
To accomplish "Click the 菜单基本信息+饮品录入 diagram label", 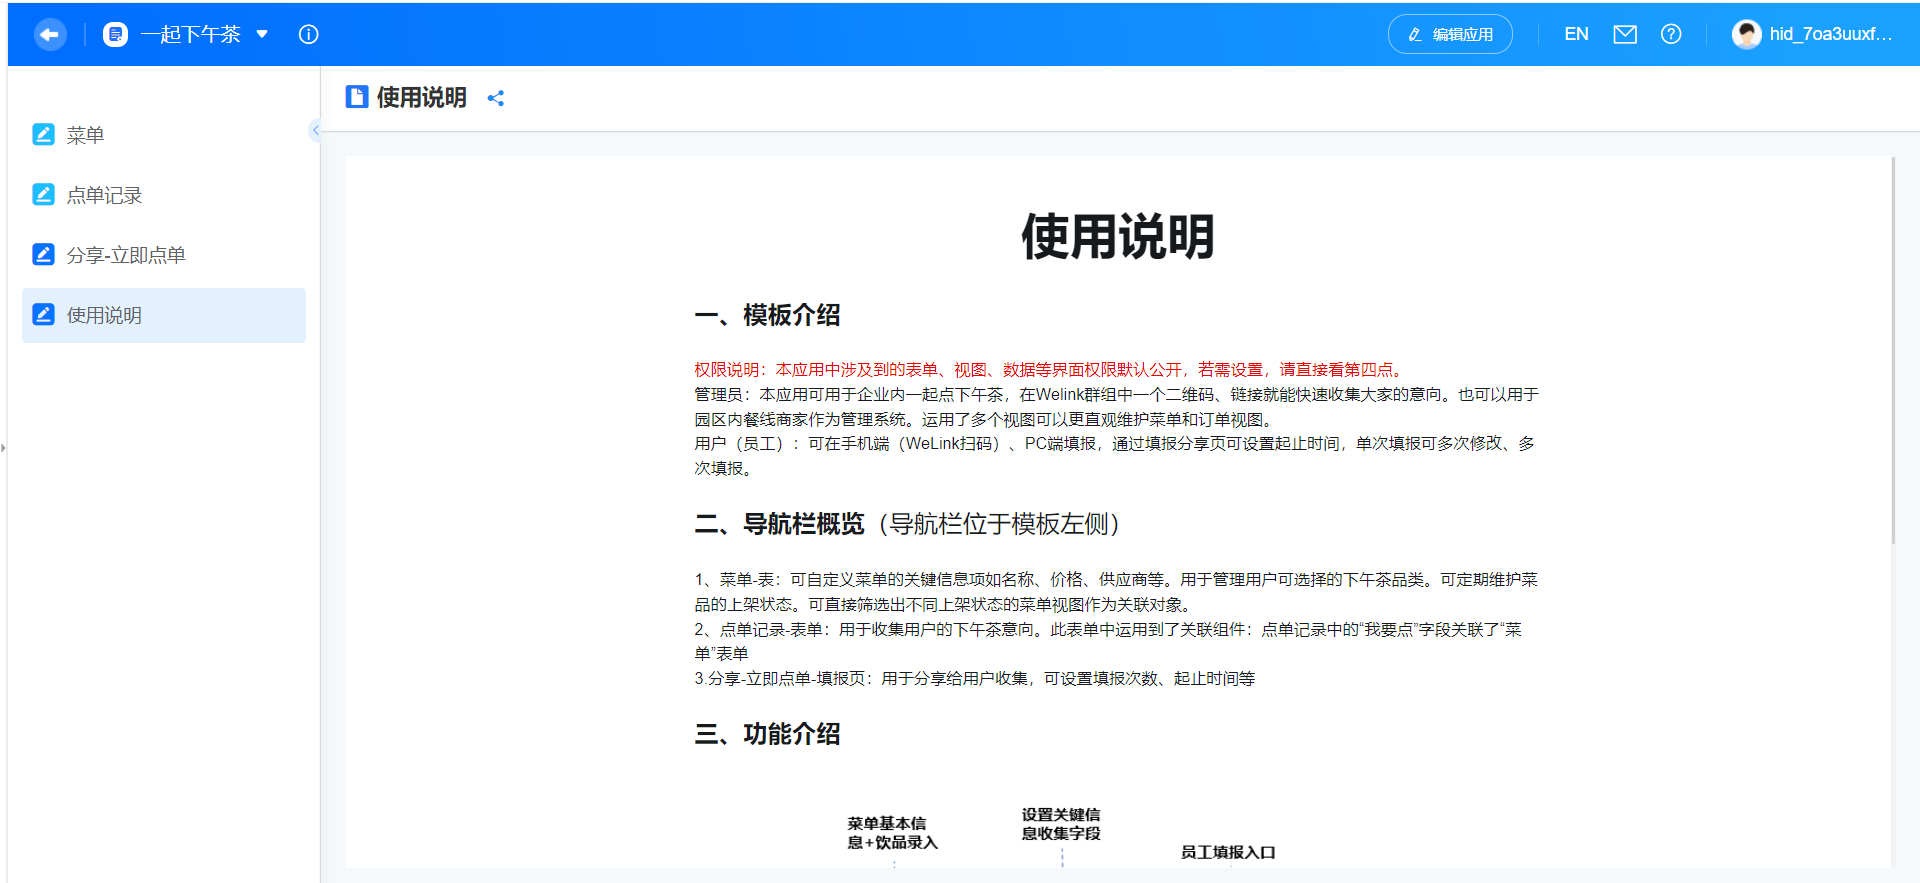I will click(892, 833).
